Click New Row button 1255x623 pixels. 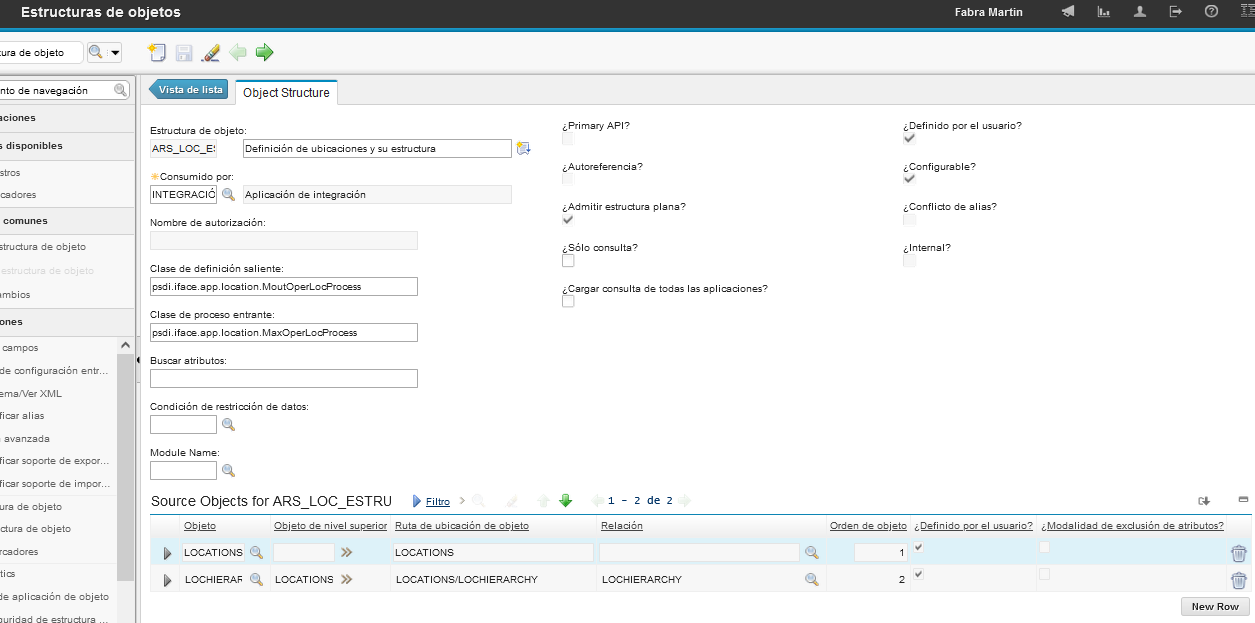tap(1215, 606)
